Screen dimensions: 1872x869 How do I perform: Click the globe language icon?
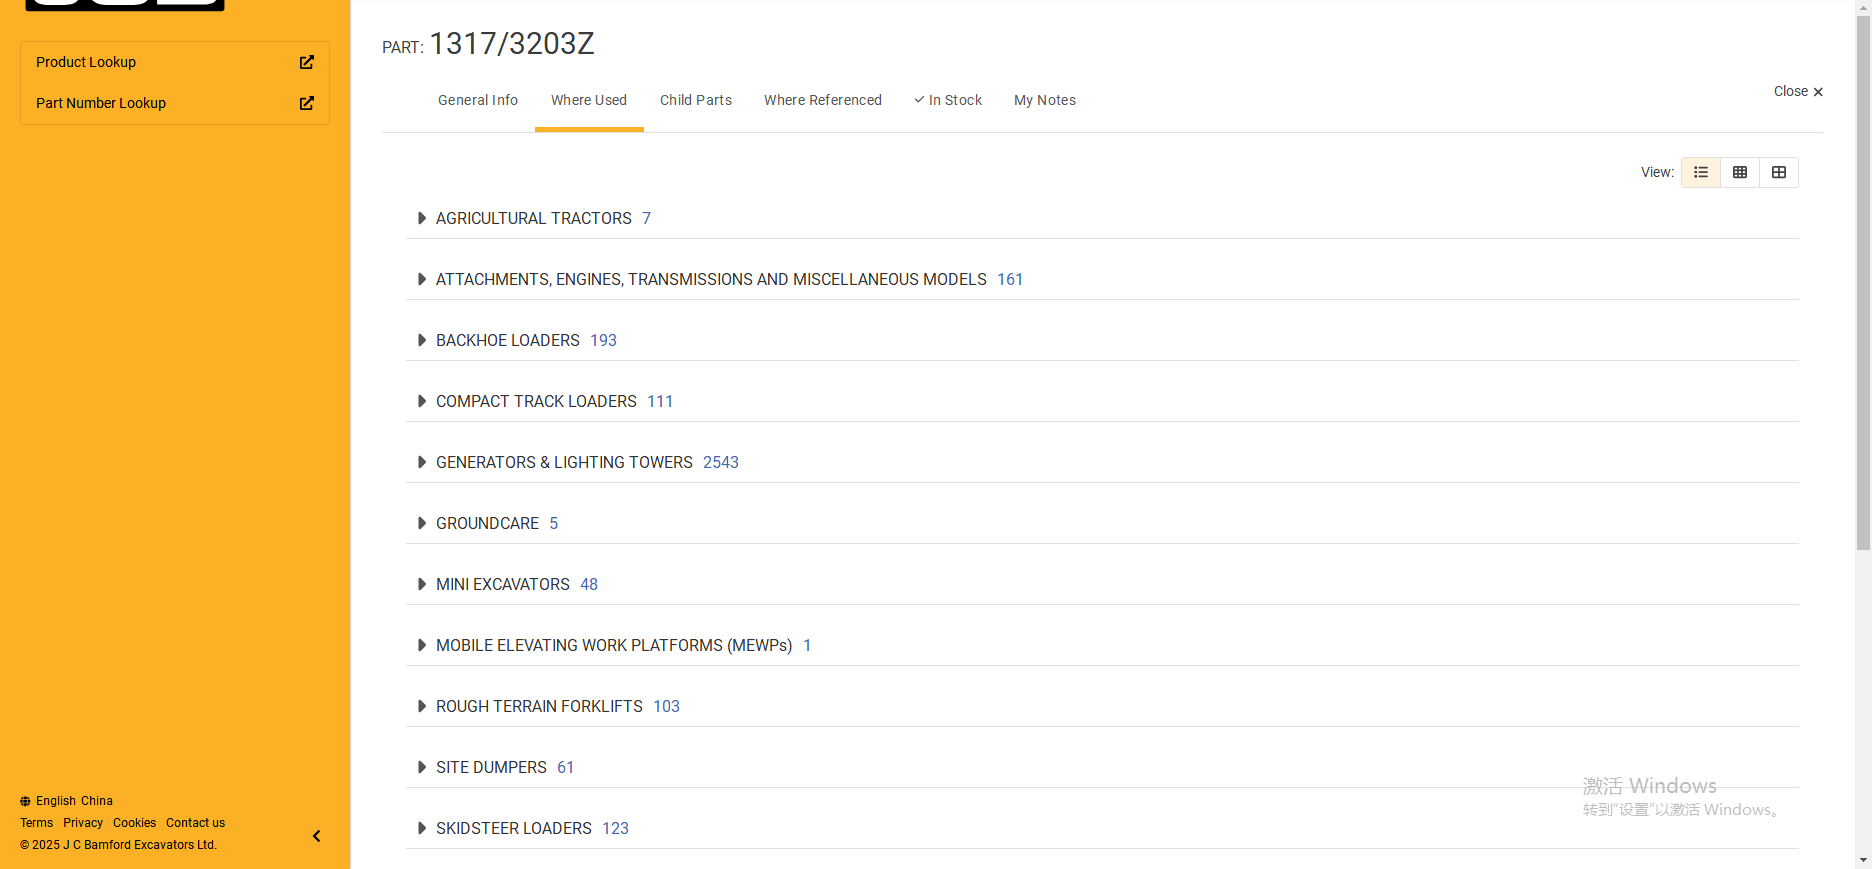click(x=25, y=801)
